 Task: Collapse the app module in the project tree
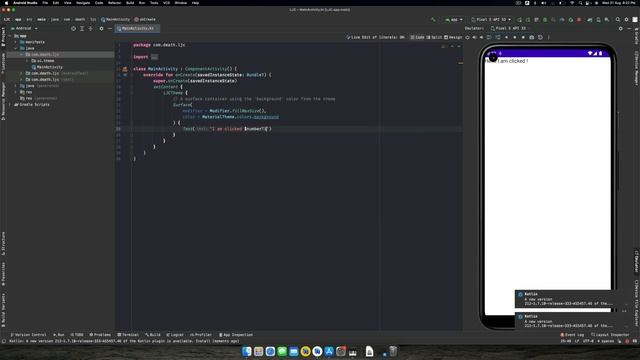[10, 36]
